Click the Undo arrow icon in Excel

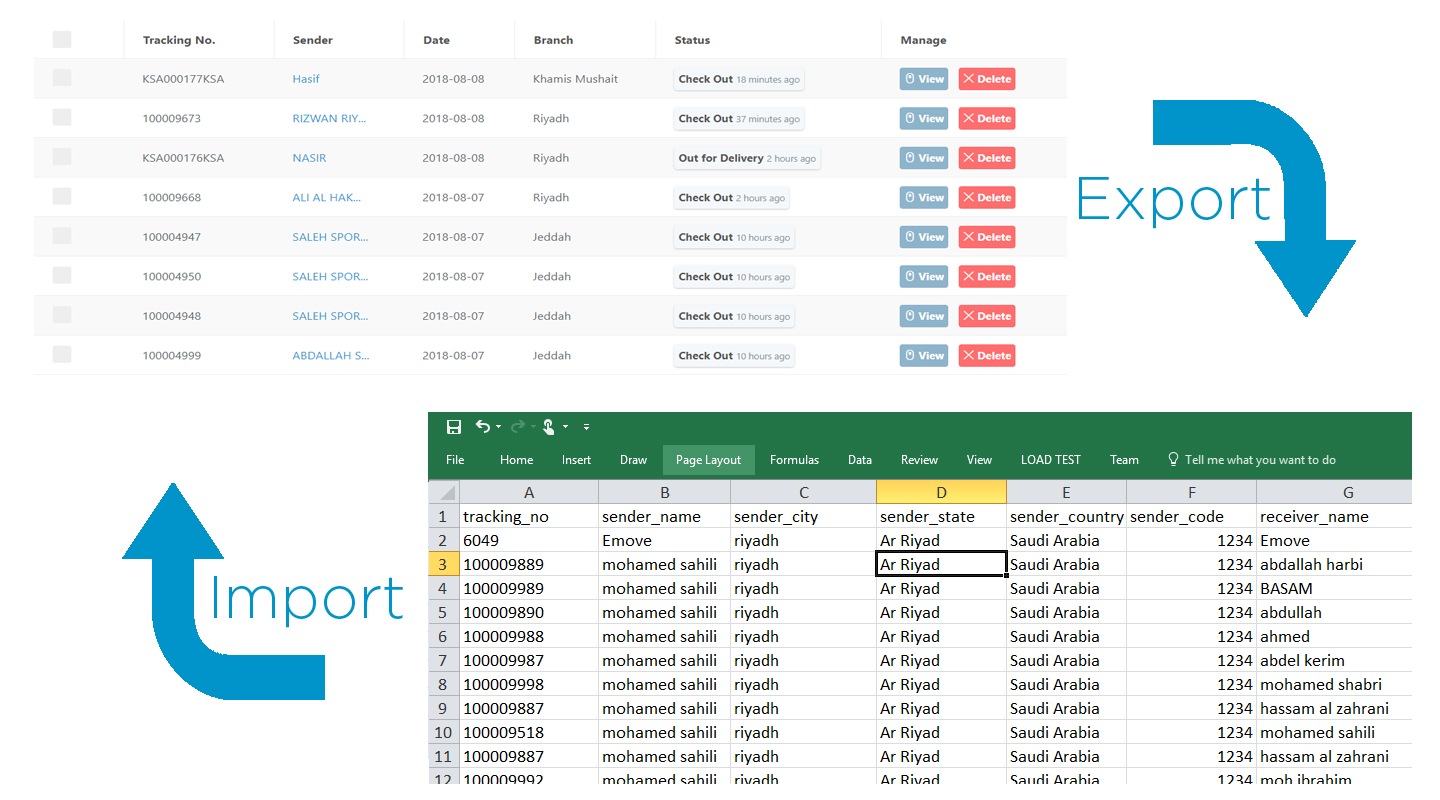tap(483, 427)
